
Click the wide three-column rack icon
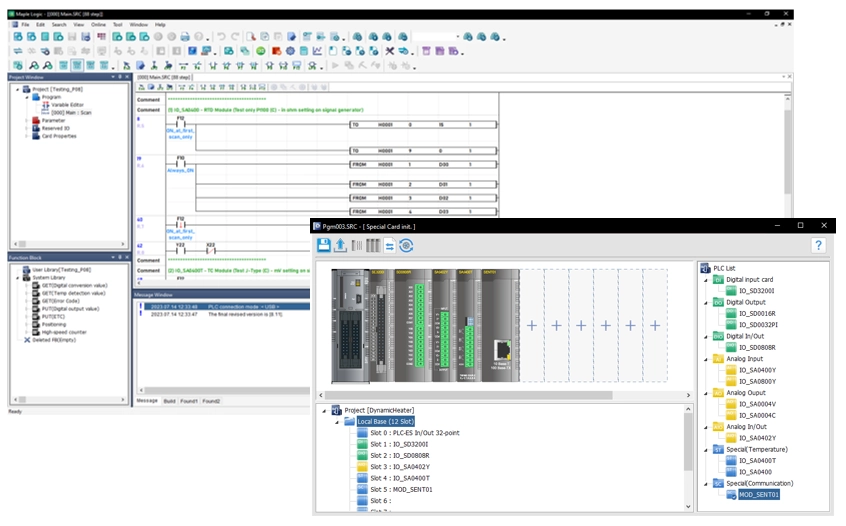[373, 246]
